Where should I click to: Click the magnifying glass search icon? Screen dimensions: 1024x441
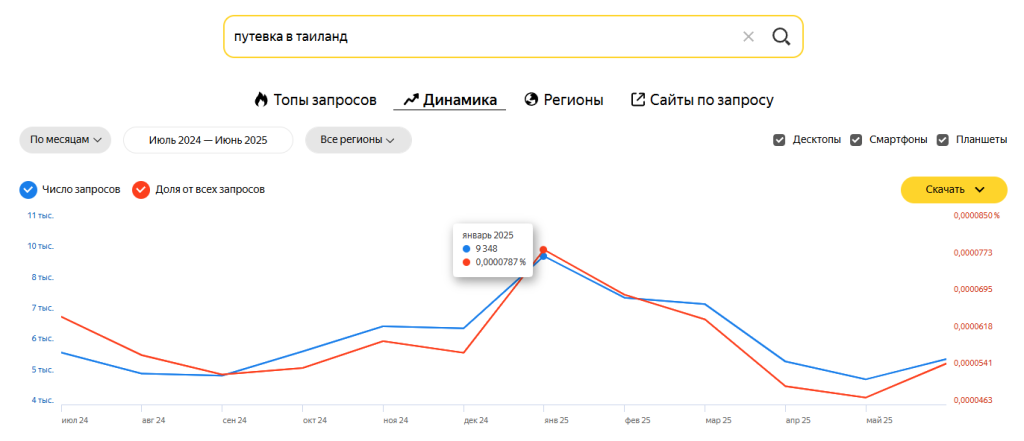coord(781,37)
